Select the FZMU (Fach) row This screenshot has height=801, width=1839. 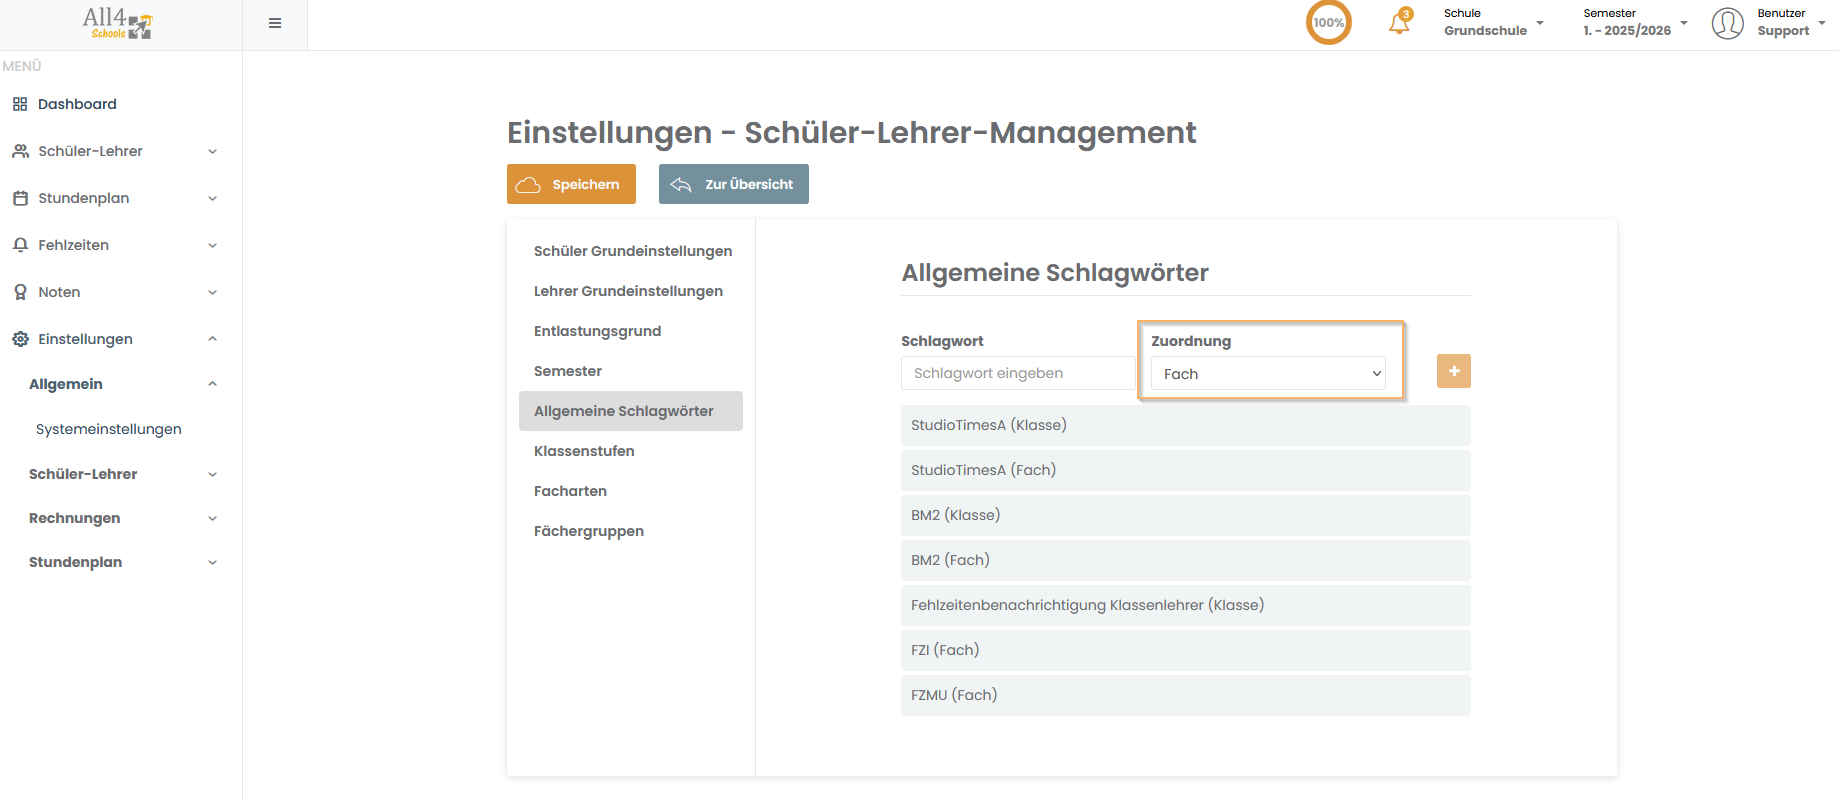point(1185,695)
